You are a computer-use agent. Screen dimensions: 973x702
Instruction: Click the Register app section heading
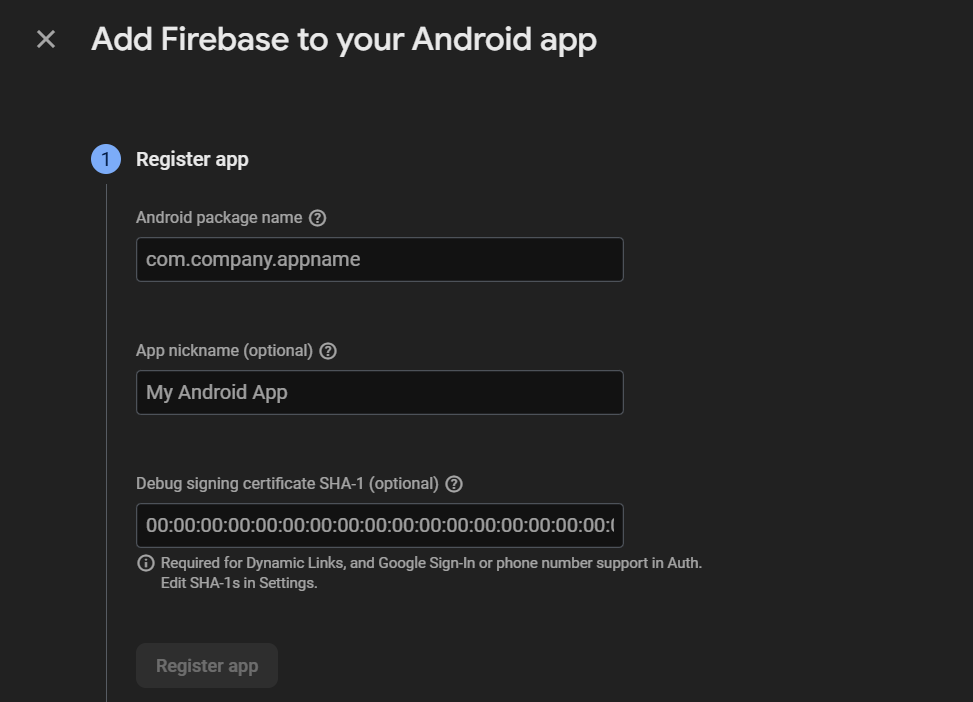(x=192, y=159)
